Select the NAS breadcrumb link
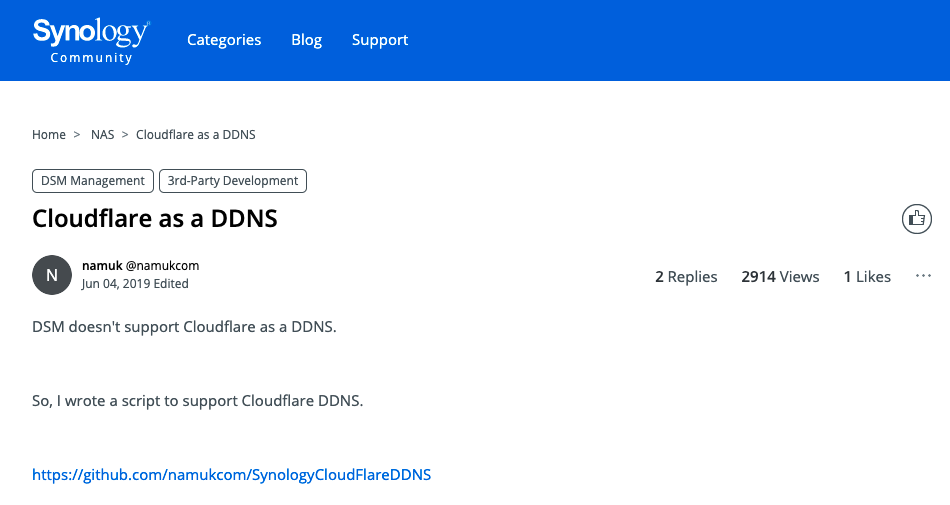Screen dimensions: 950x505 click(103, 134)
